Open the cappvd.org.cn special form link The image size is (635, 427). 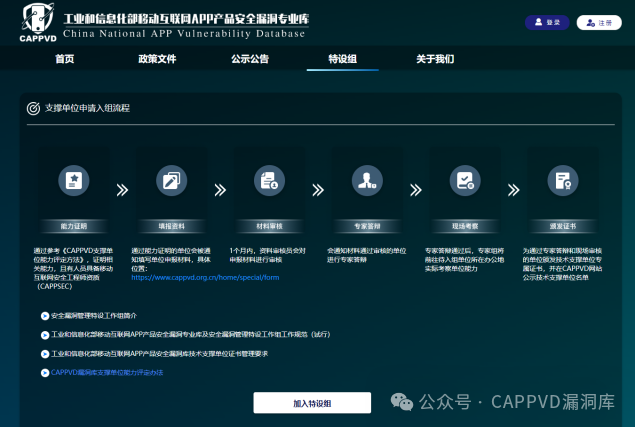(x=205, y=278)
